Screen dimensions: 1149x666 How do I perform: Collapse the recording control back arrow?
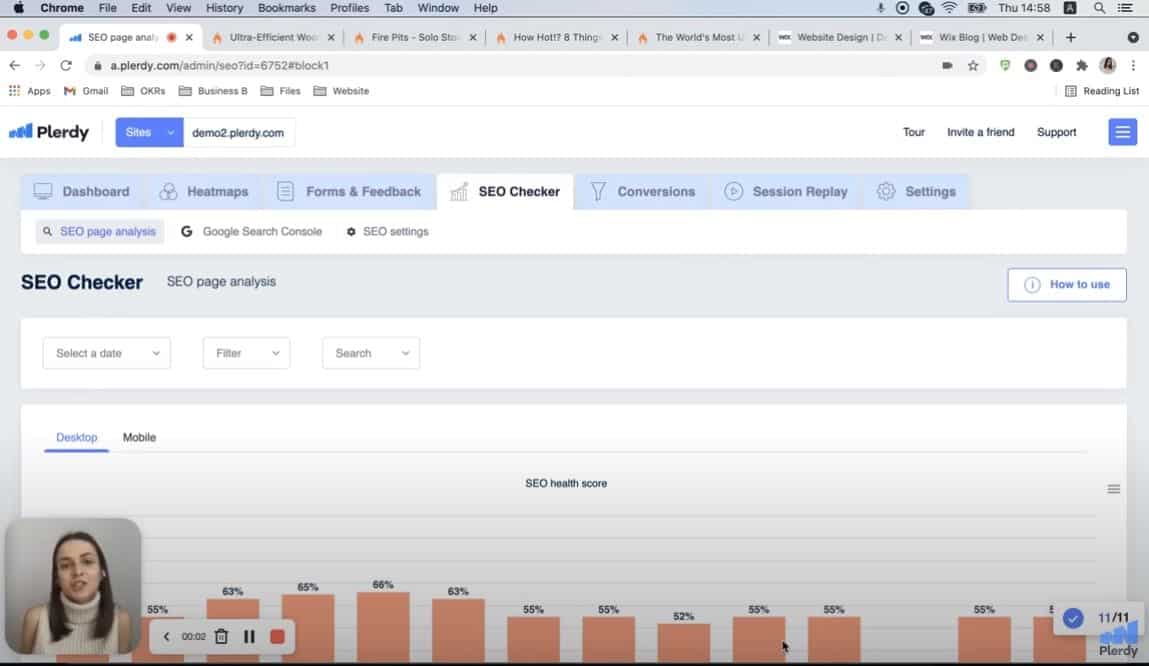166,636
